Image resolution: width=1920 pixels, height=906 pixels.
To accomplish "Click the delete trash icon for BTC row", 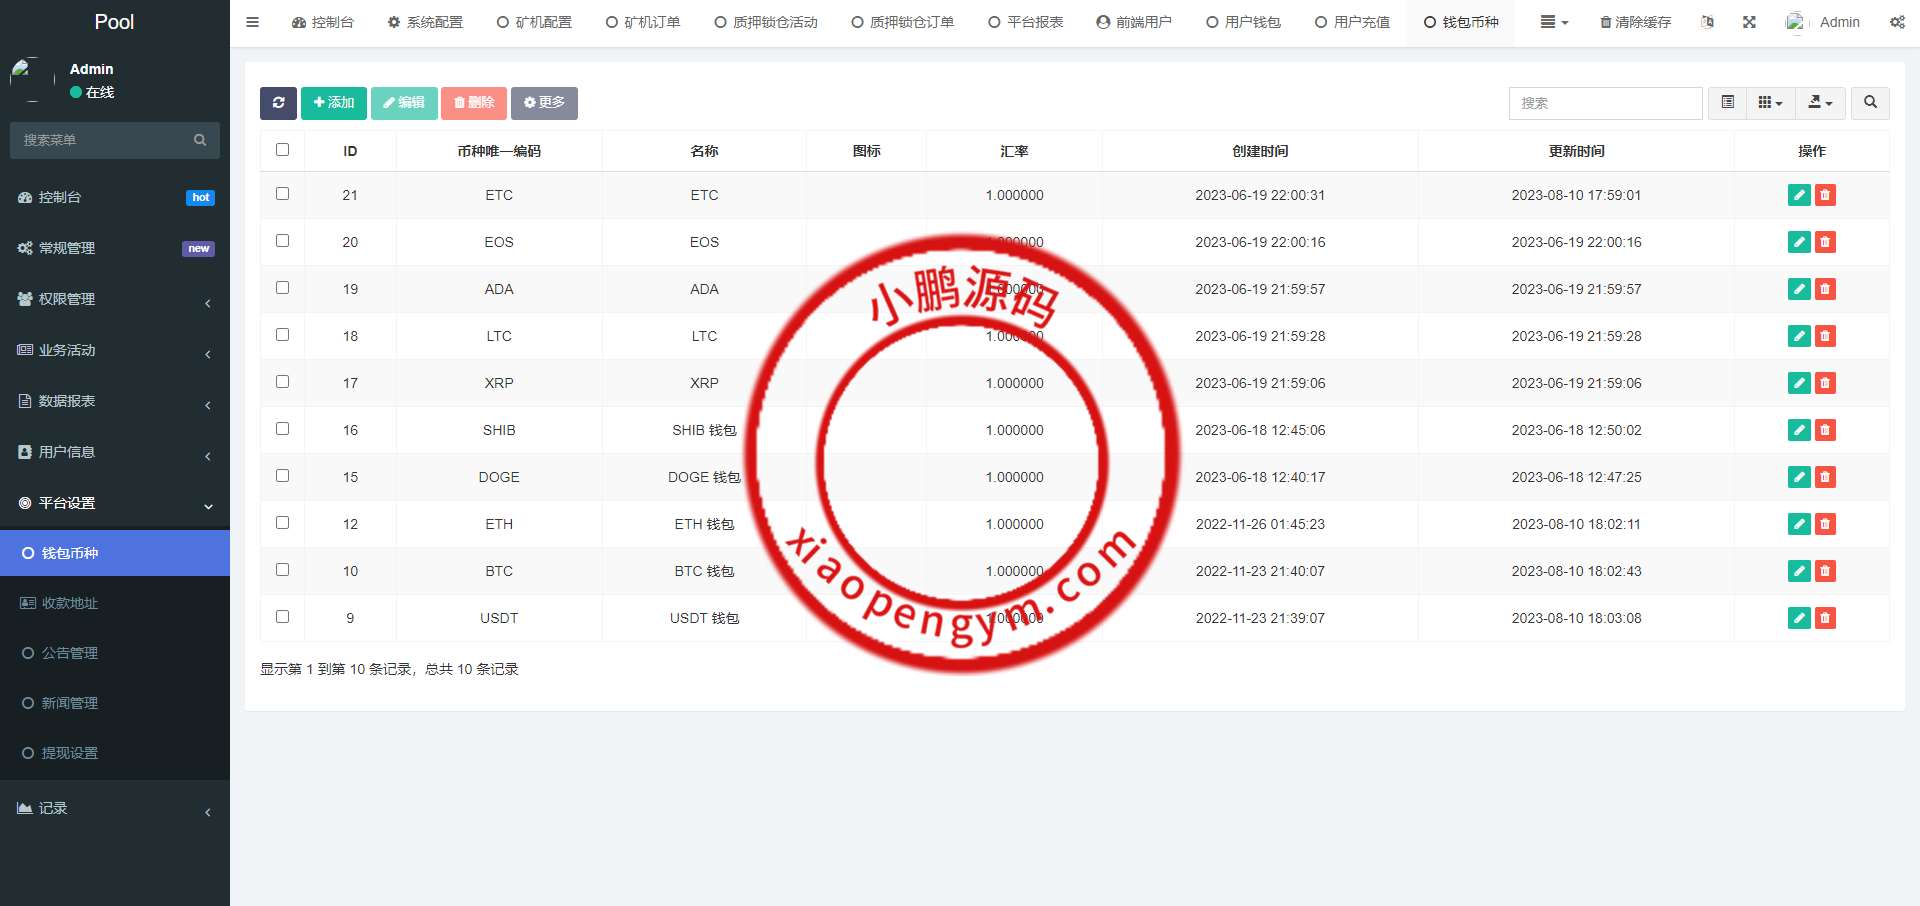I will 1825,571.
